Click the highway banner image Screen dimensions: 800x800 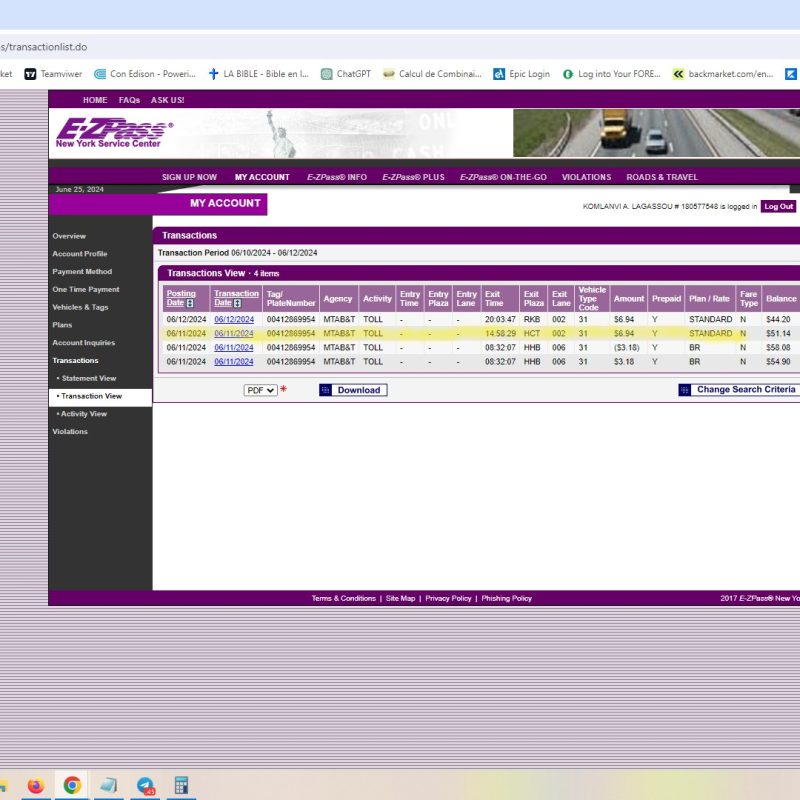656,133
